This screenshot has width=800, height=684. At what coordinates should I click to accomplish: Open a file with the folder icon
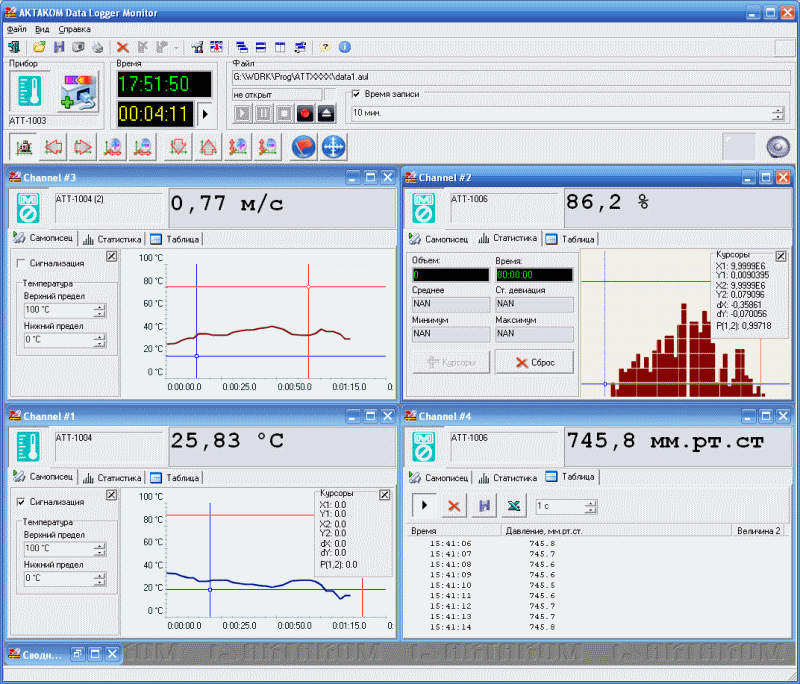click(39, 47)
